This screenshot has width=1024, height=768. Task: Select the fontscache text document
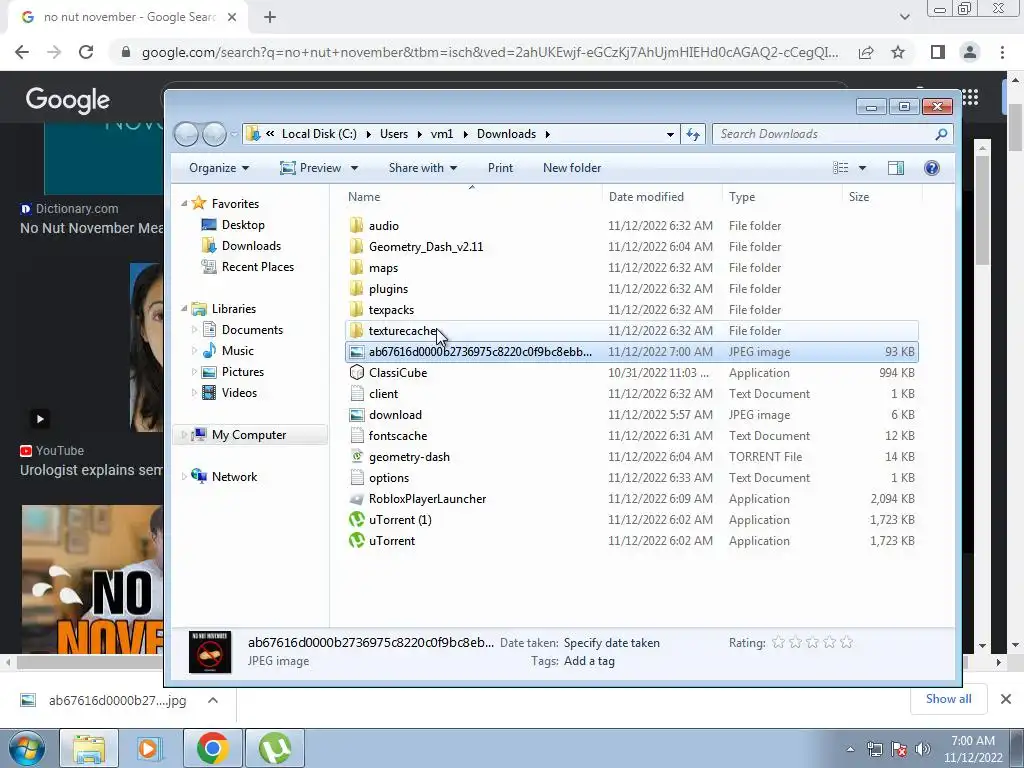pyautogui.click(x=397, y=436)
